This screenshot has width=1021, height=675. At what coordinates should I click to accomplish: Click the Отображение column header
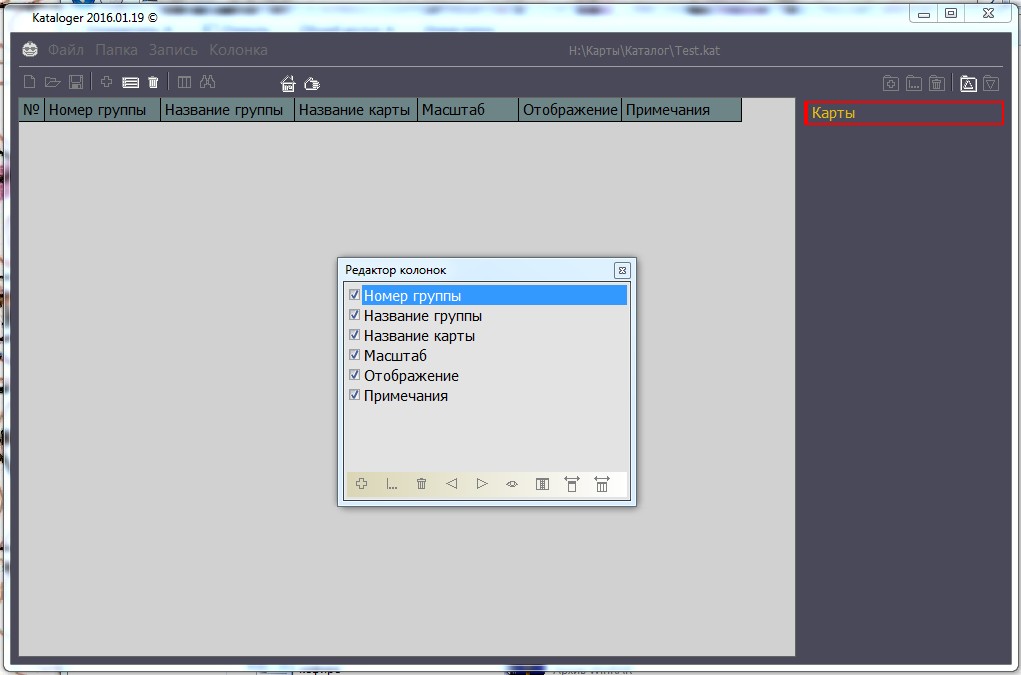coord(570,110)
